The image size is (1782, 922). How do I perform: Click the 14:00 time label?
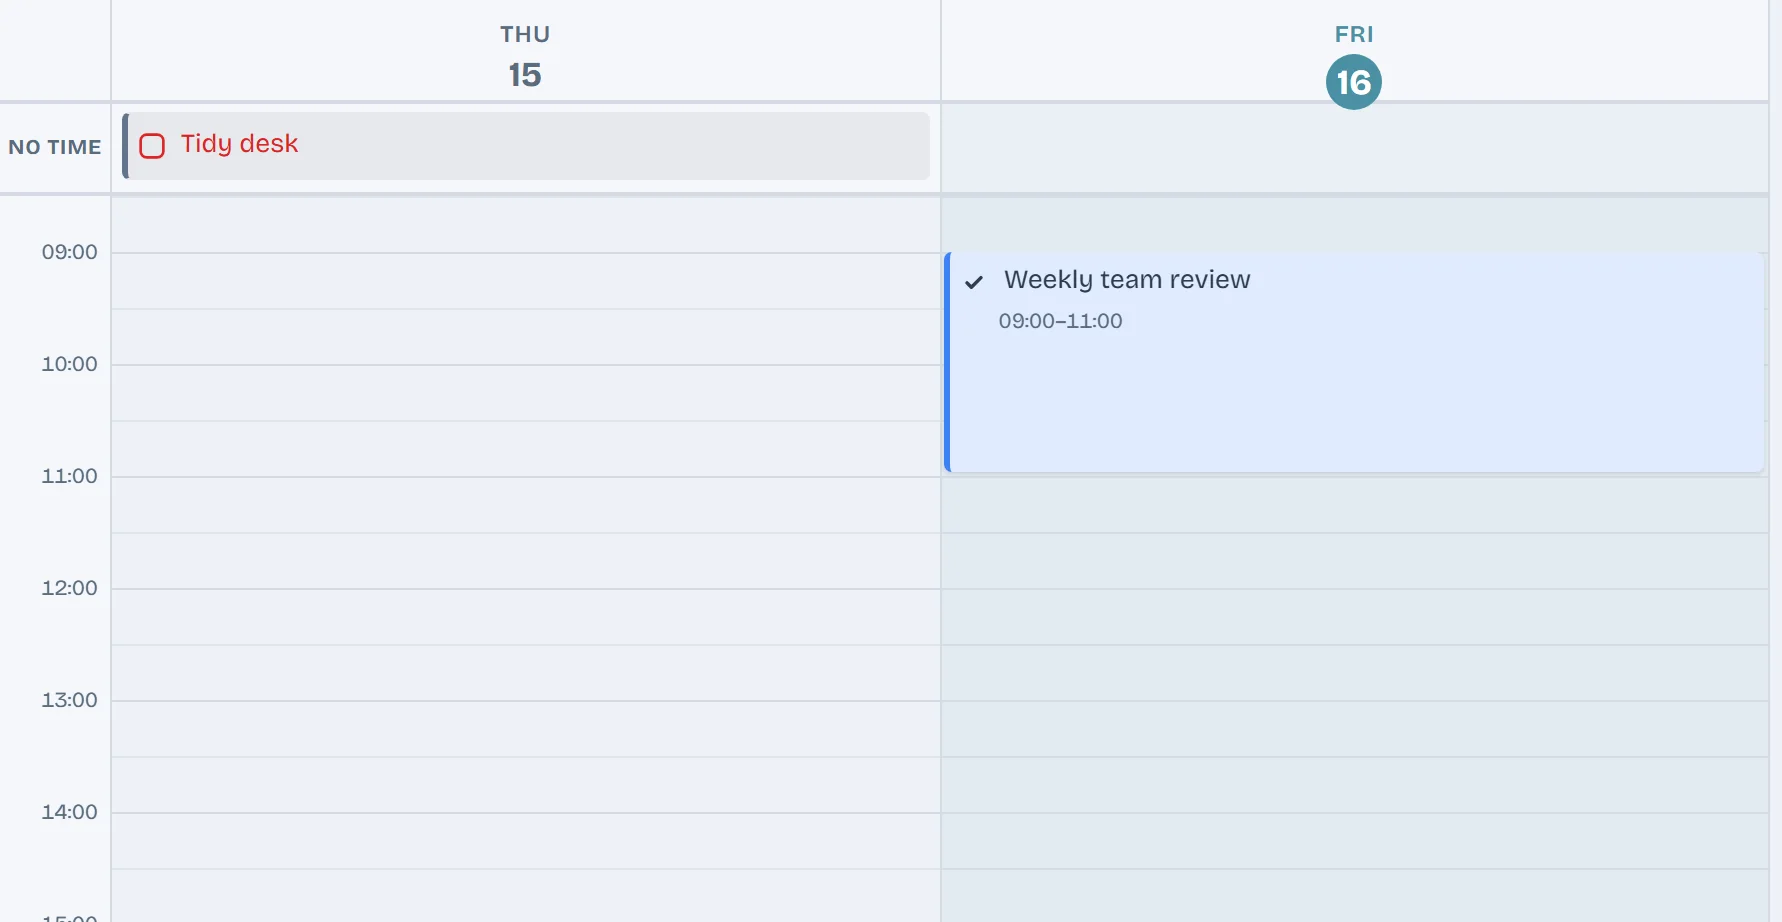pyautogui.click(x=70, y=812)
